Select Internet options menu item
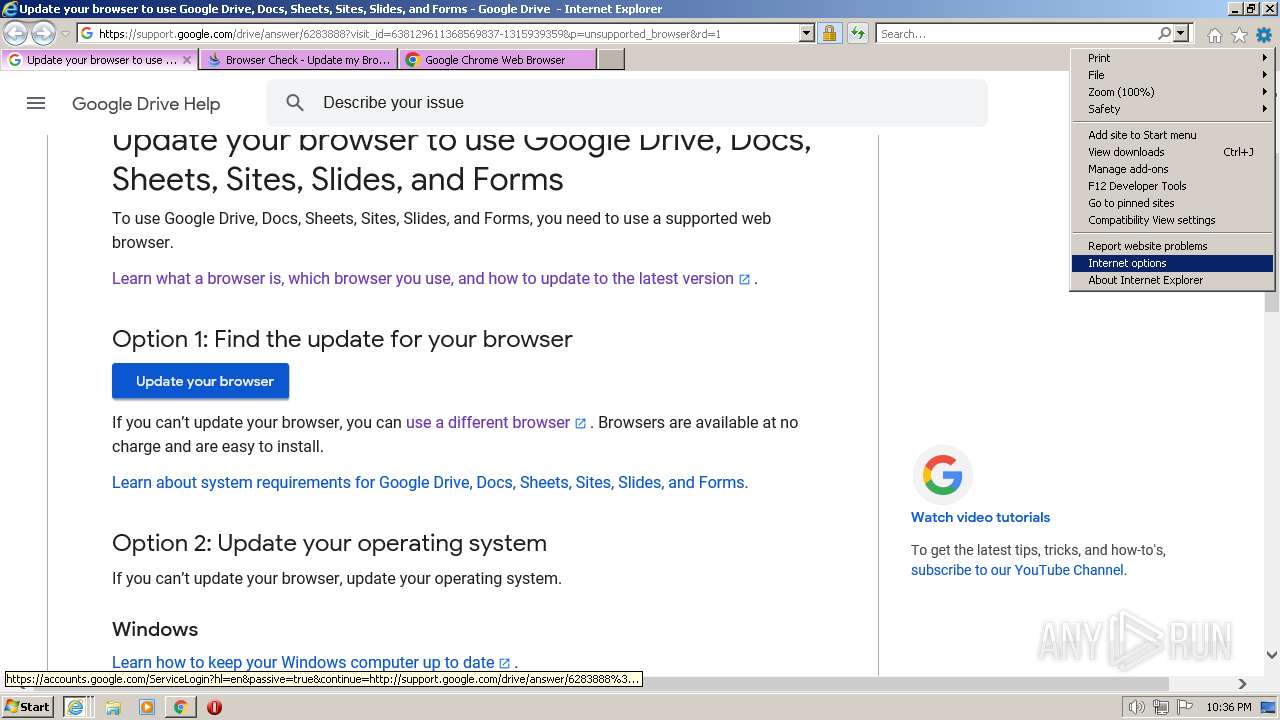Screen dimensions: 1280x720 [1172, 263]
